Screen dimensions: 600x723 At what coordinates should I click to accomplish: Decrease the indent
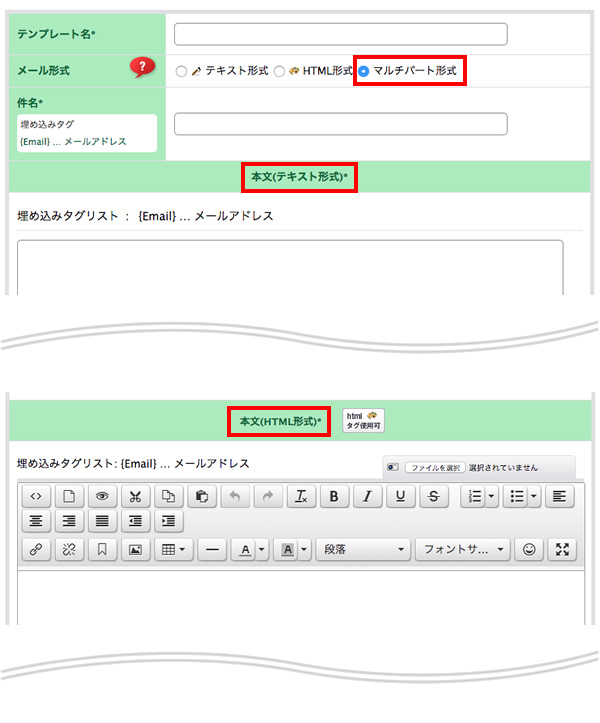[136, 521]
